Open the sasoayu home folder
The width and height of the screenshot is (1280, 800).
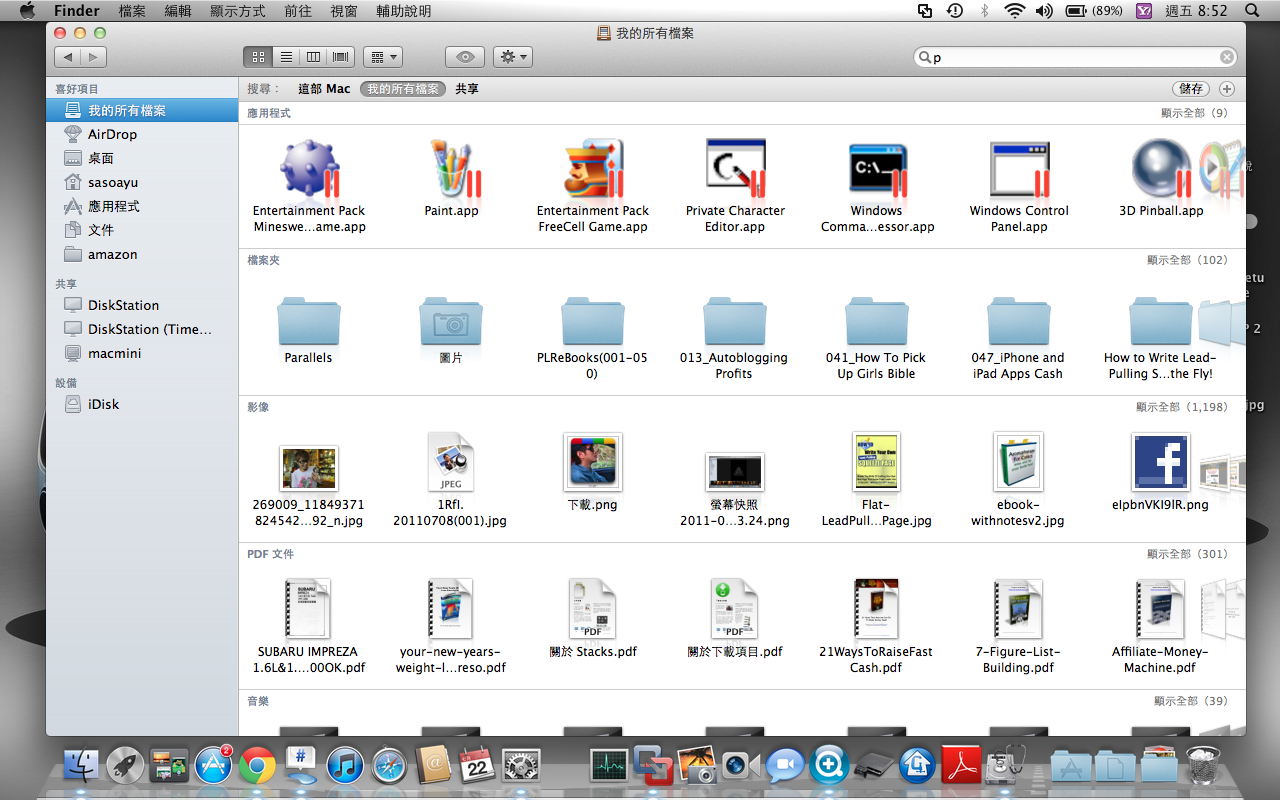142,182
